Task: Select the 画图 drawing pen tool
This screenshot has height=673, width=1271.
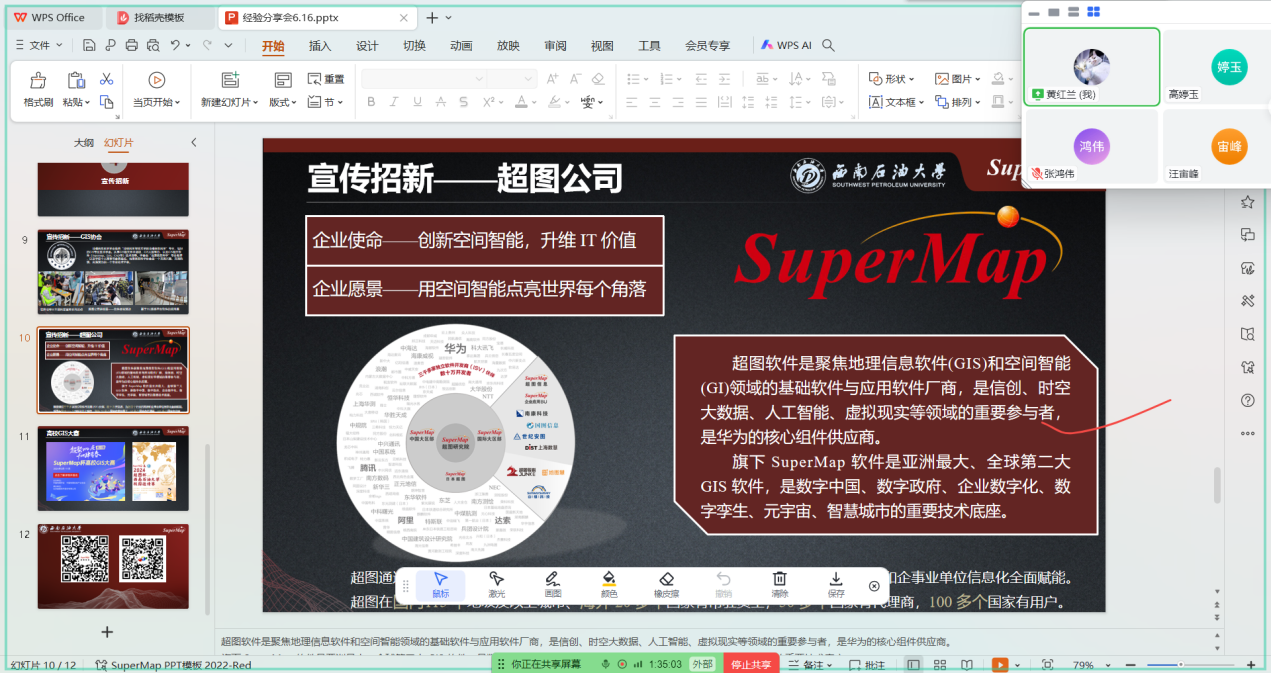Action: click(552, 584)
